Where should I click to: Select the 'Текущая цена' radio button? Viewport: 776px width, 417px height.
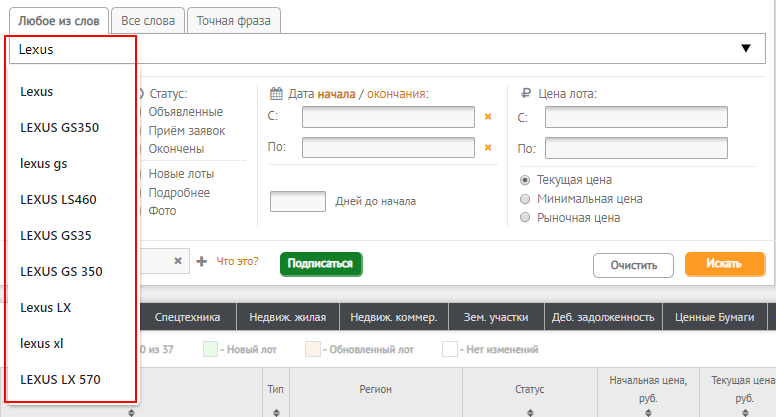coord(525,180)
